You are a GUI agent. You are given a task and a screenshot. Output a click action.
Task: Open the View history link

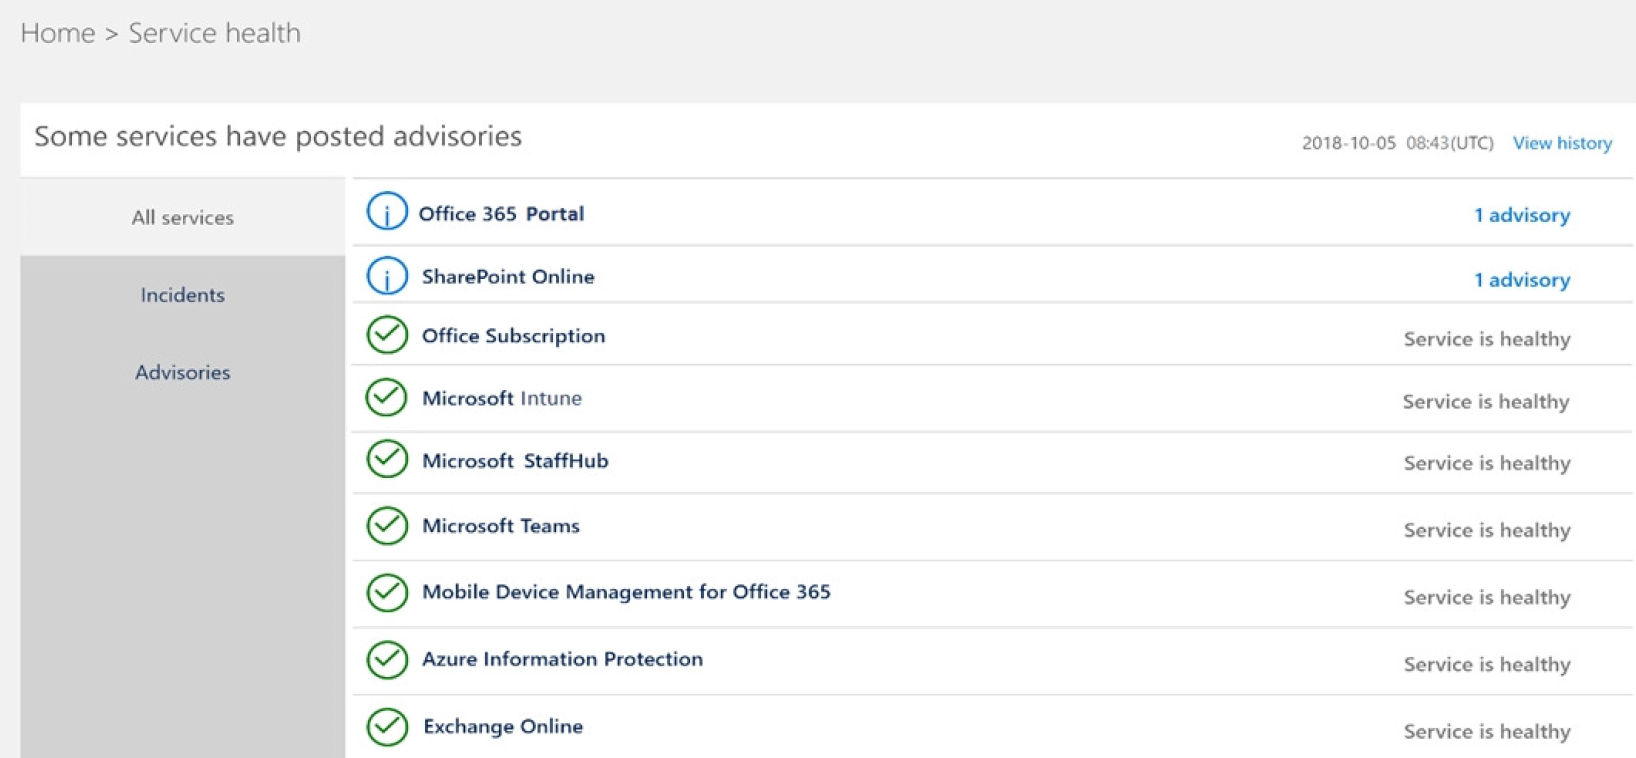(x=1562, y=143)
